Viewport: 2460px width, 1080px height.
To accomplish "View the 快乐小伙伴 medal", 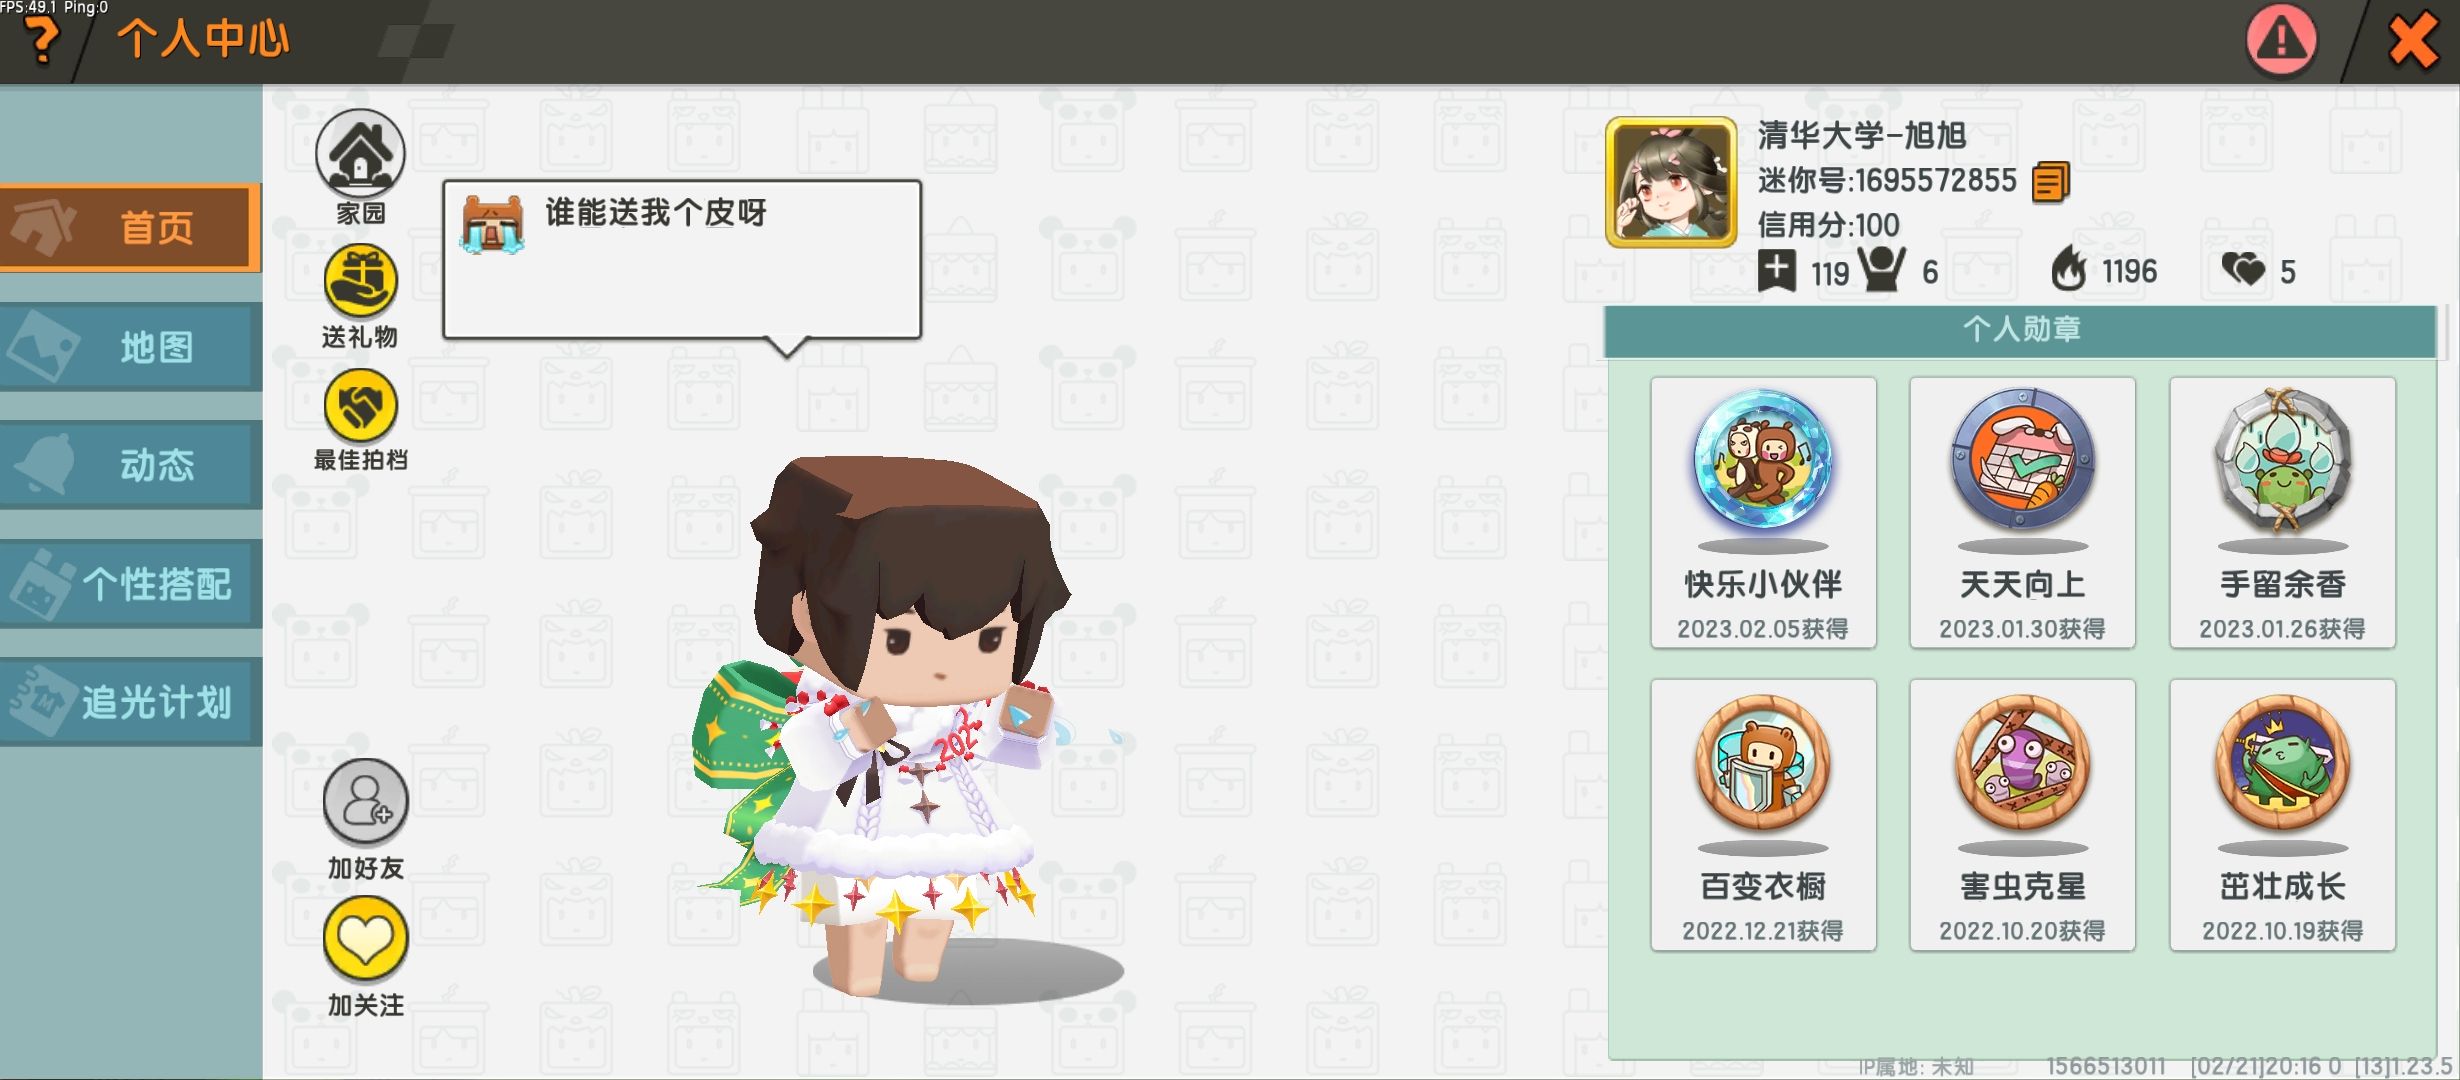I will click(x=1763, y=513).
